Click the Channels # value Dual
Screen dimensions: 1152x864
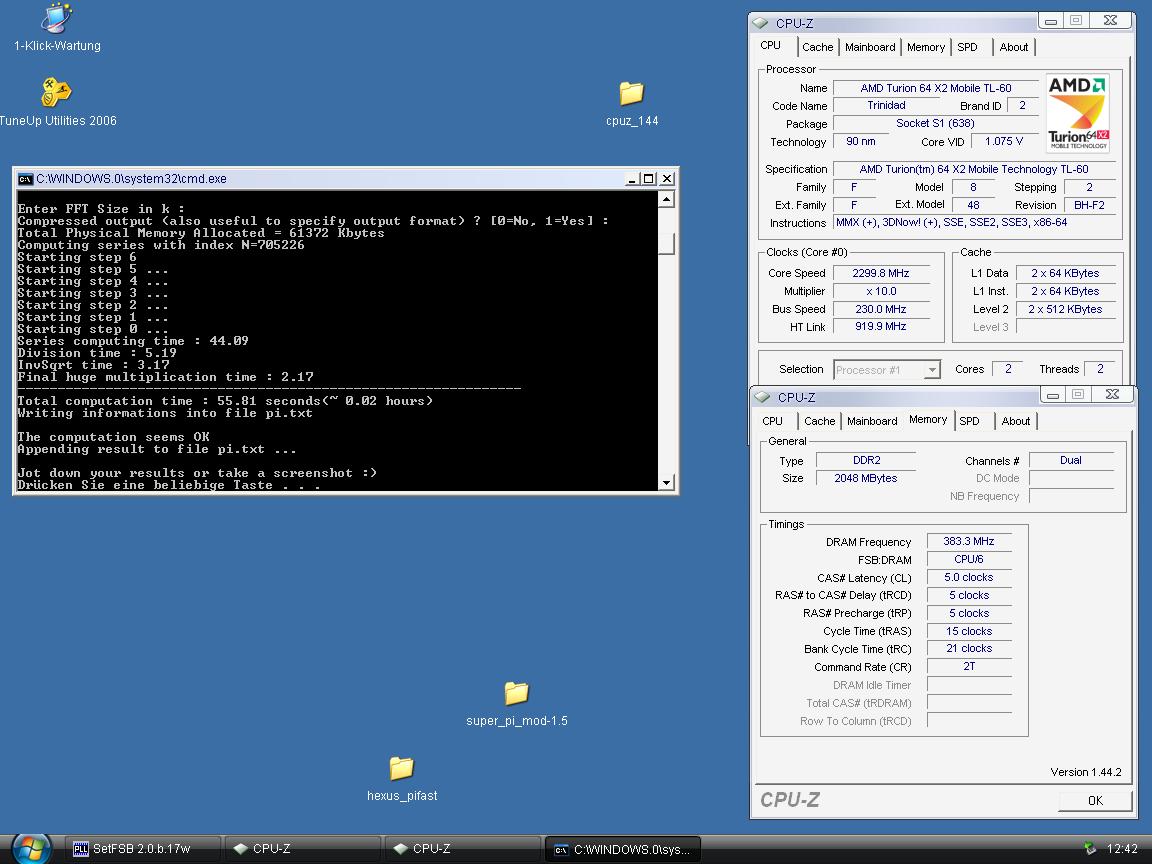(1071, 461)
